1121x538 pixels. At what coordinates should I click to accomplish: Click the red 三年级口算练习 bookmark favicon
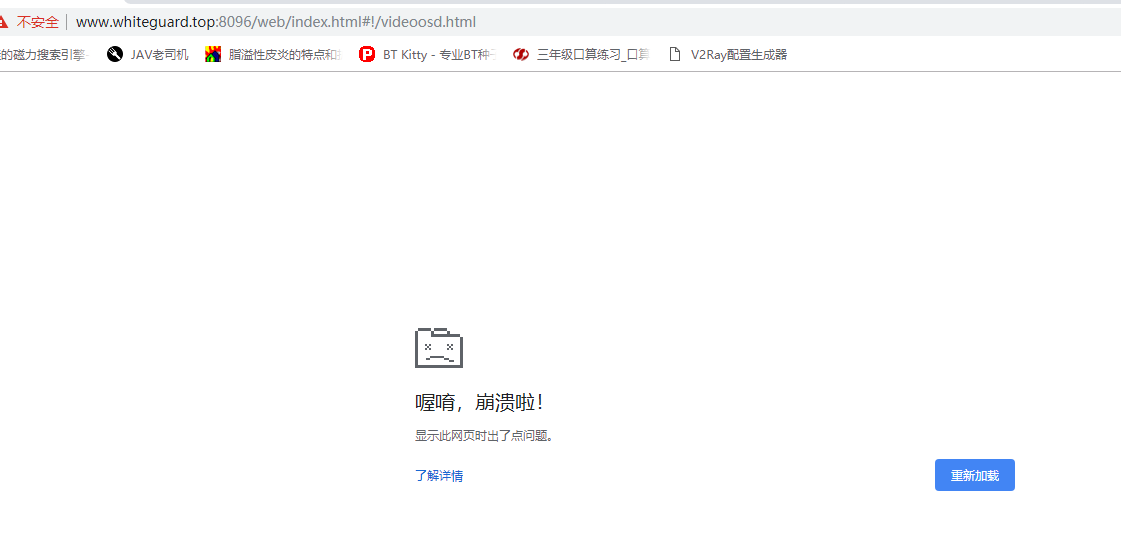coord(520,54)
